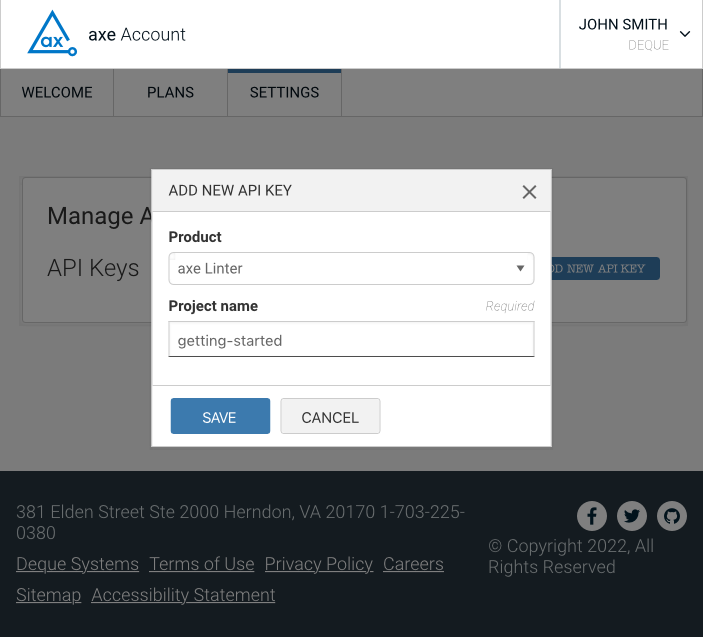Switch to the Welcome tab
This screenshot has width=703, height=637.
[57, 92]
